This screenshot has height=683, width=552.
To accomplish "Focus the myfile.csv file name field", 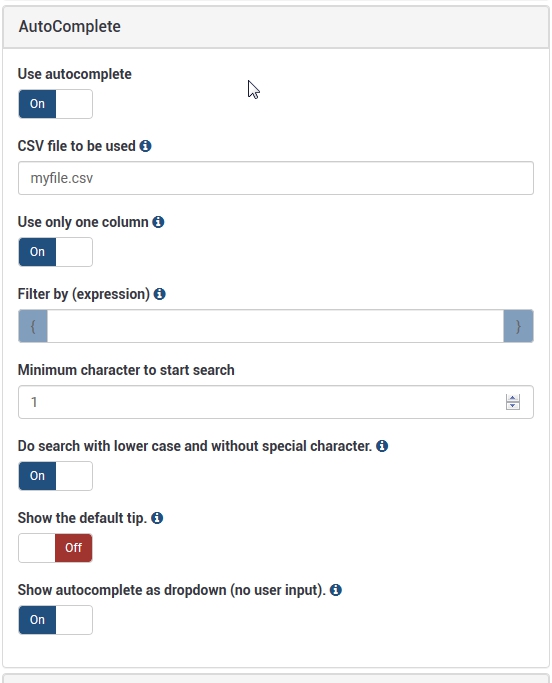I will click(276, 178).
